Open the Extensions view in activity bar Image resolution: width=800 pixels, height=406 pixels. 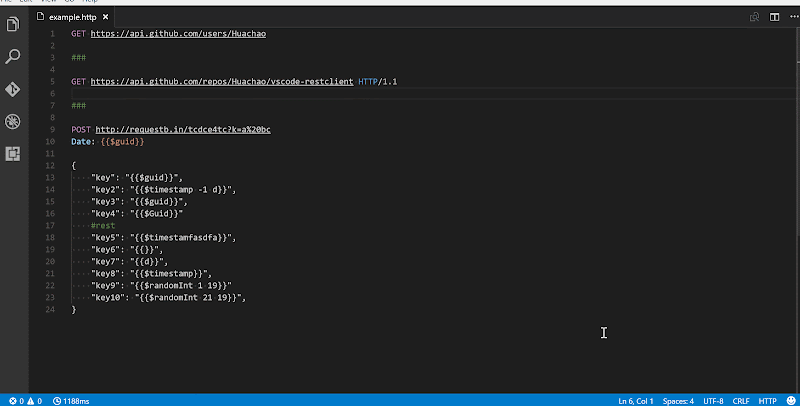[x=13, y=154]
